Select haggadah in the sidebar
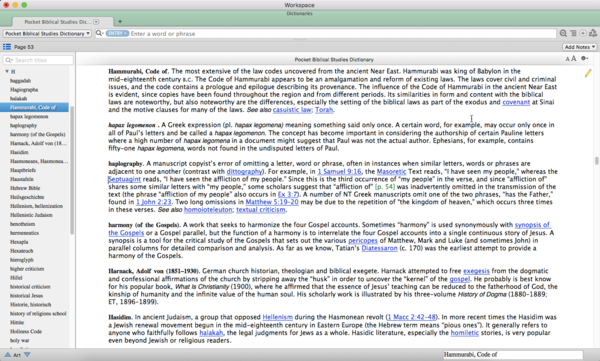 coord(20,80)
